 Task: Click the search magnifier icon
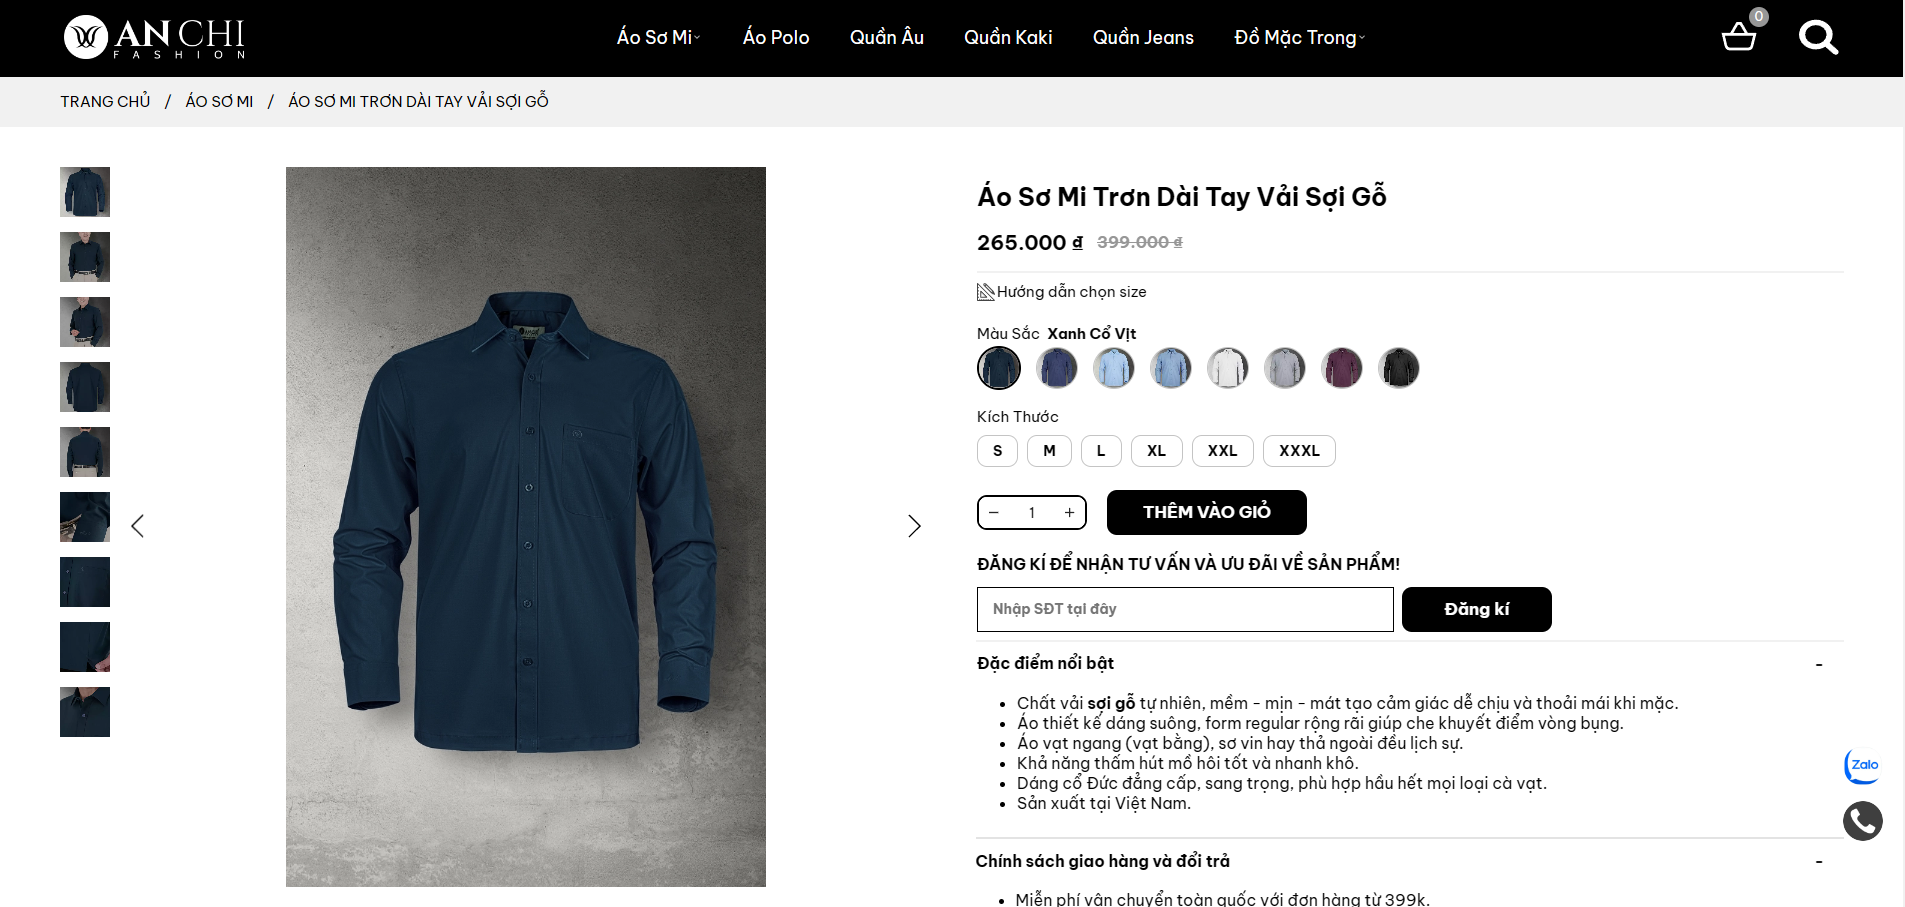(x=1818, y=38)
